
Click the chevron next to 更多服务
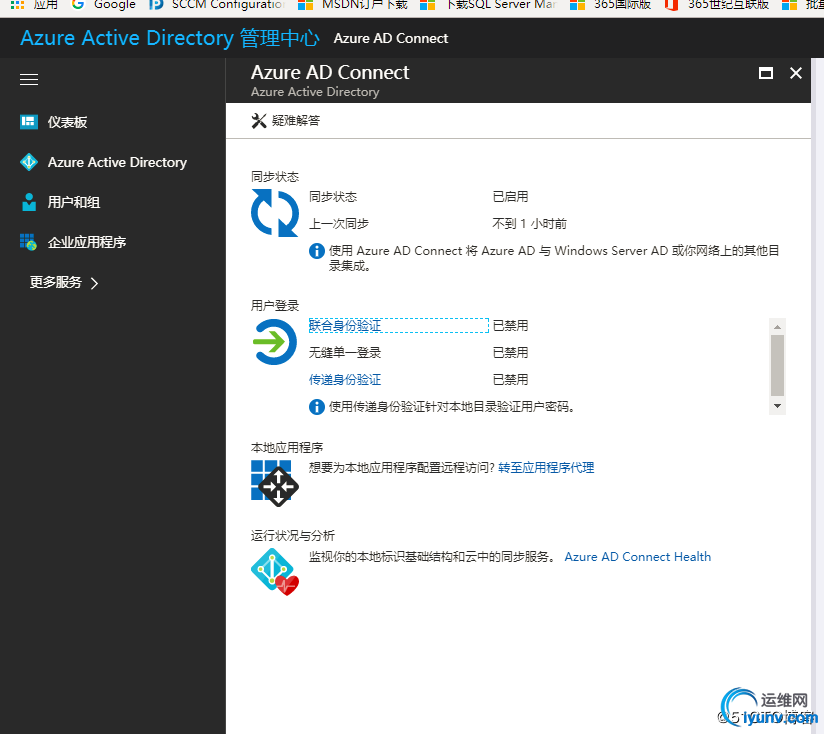coord(95,283)
